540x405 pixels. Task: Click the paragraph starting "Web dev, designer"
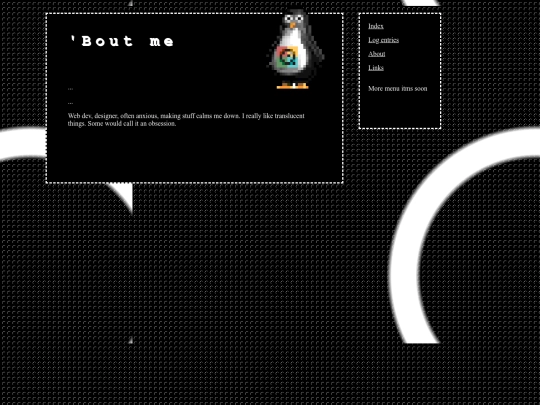click(186, 120)
